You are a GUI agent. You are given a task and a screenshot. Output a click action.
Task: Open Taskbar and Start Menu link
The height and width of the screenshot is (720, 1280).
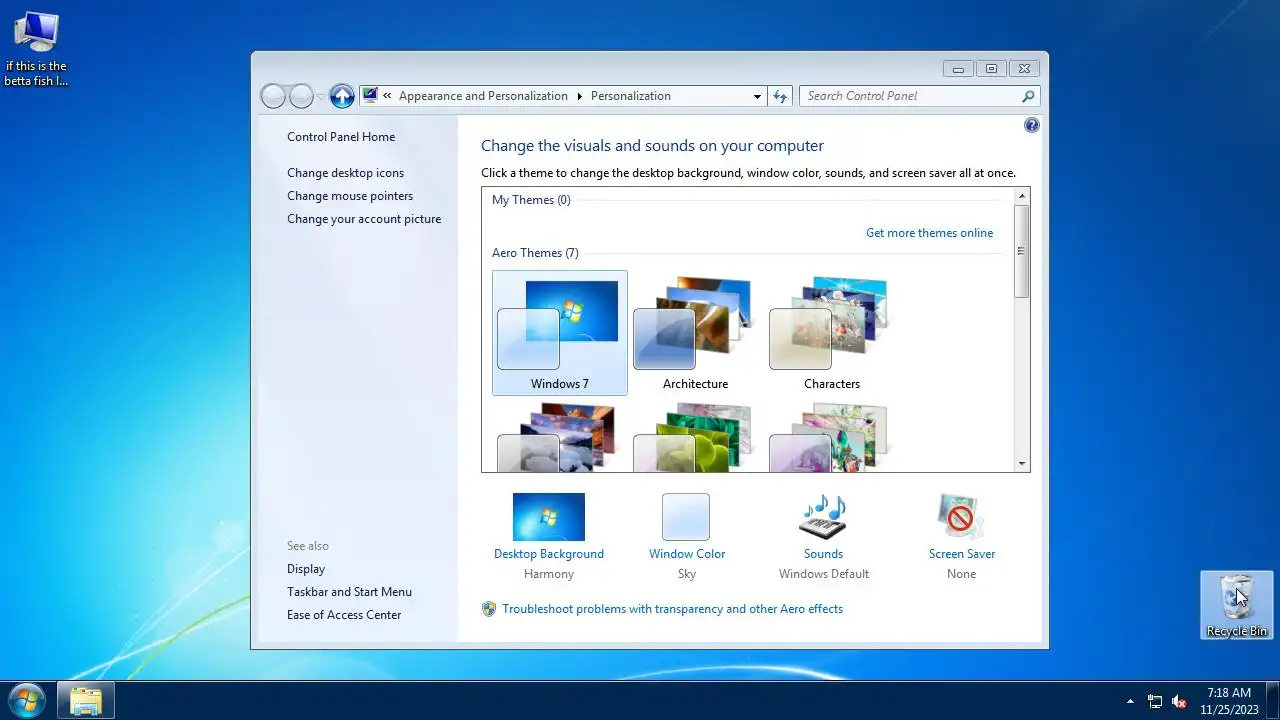point(349,592)
